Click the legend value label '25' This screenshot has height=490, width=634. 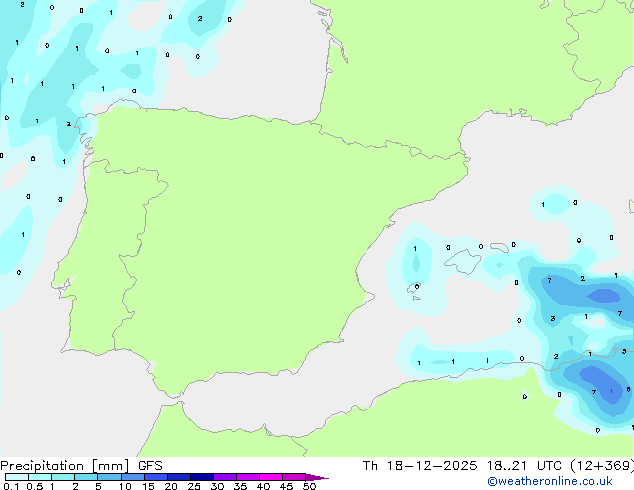tap(194, 486)
